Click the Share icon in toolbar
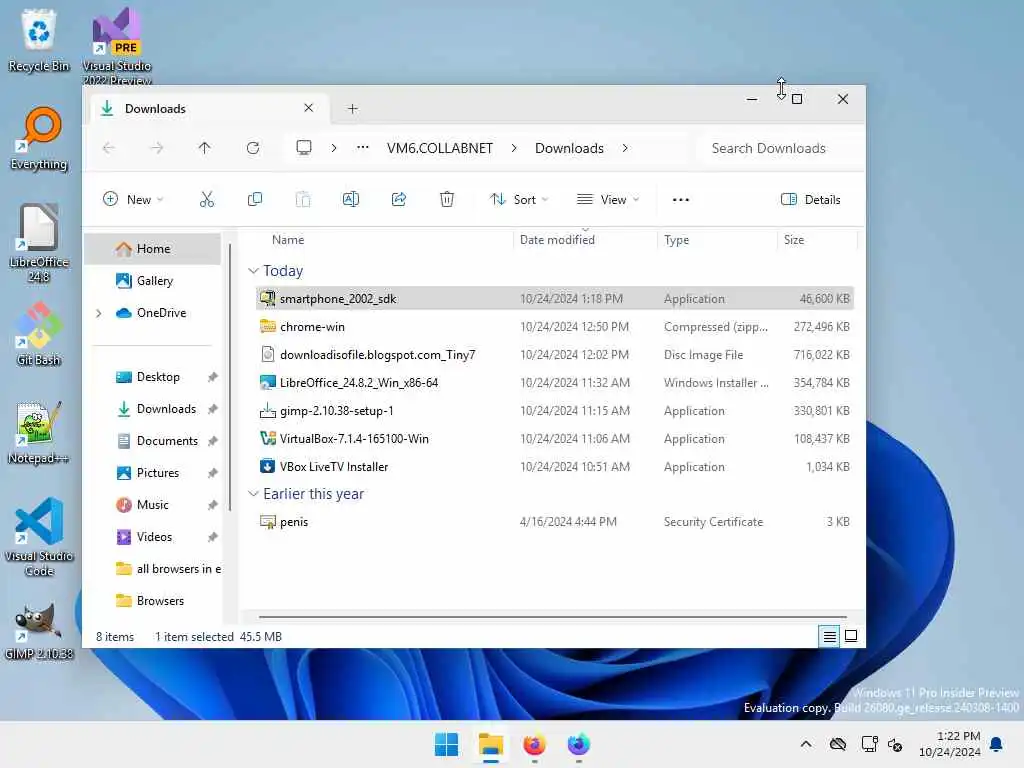Image resolution: width=1024 pixels, height=768 pixels. [x=399, y=199]
